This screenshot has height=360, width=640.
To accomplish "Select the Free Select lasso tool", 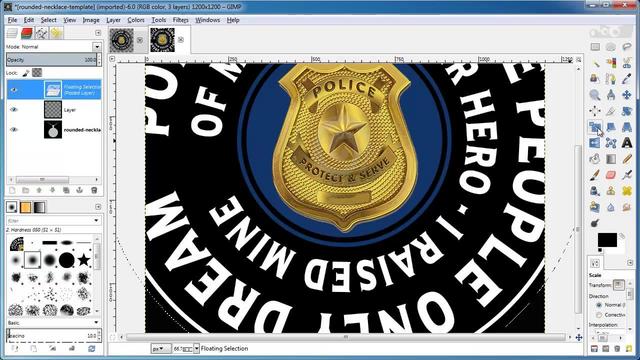I will [627, 47].
